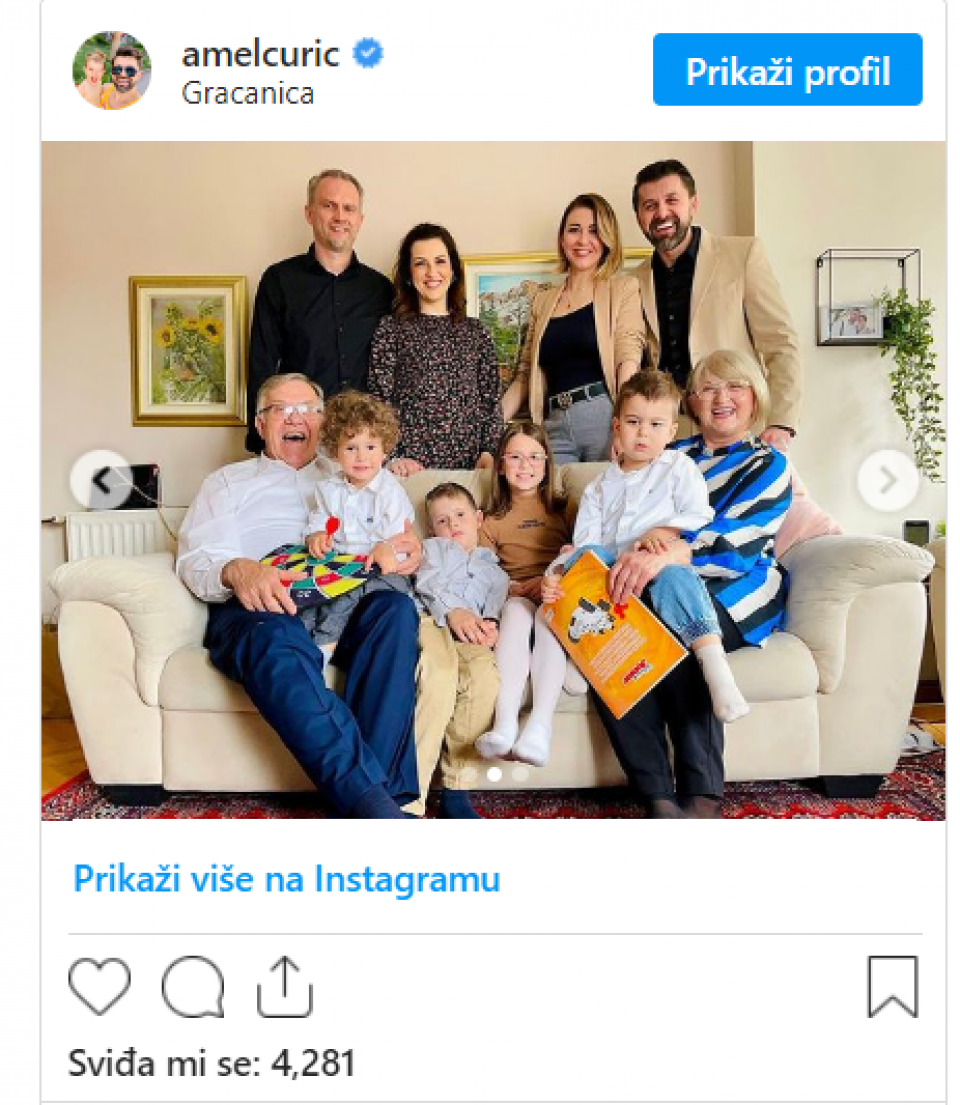Advance to the next photo in the carousel
Image resolution: width=960 pixels, height=1105 pixels.
(888, 481)
